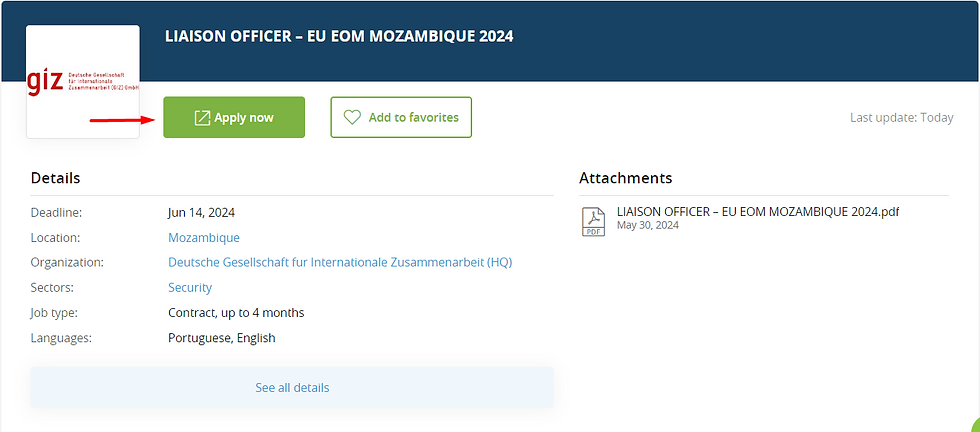Image resolution: width=980 pixels, height=432 pixels.
Task: Open the Deutsche Gesellschaft organization link
Action: pos(340,262)
